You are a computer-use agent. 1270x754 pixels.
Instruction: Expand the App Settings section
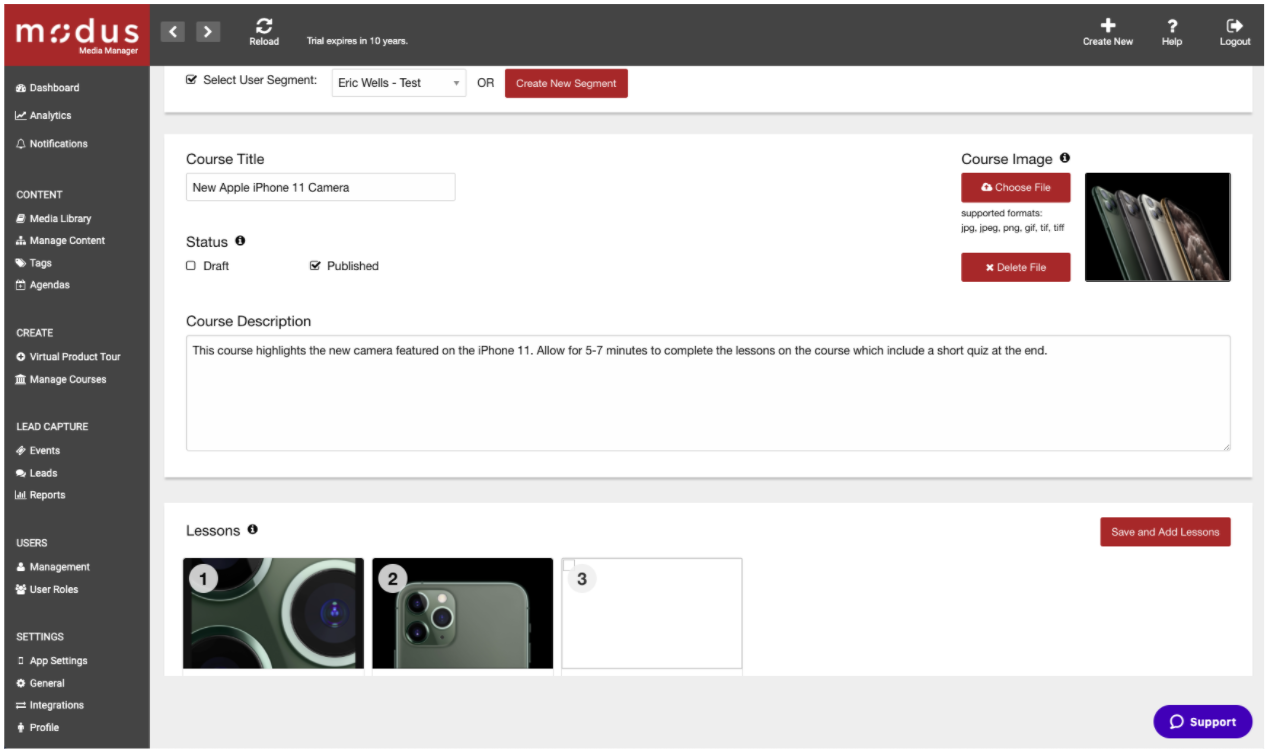pos(57,660)
